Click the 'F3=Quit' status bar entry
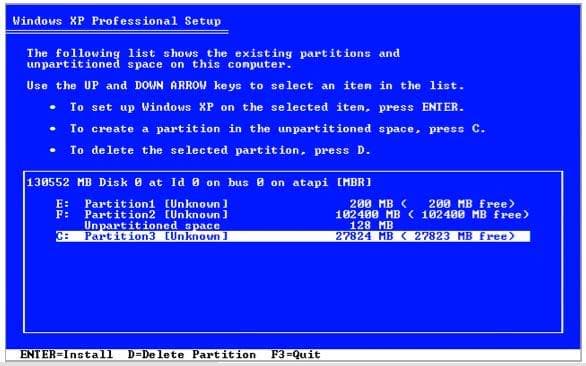 coord(296,354)
